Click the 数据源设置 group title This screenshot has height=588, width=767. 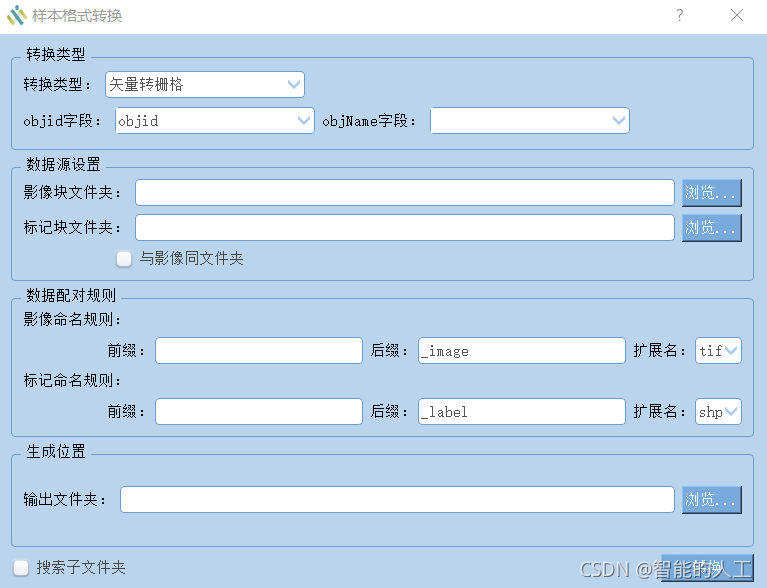pos(63,164)
